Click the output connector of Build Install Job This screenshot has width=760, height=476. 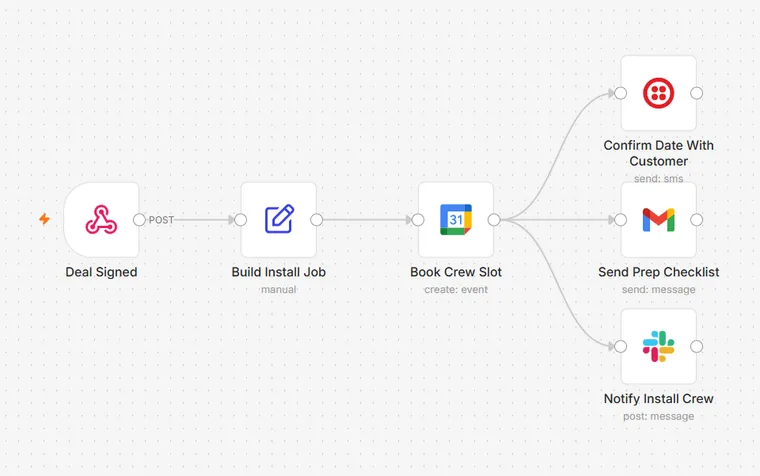[317, 220]
